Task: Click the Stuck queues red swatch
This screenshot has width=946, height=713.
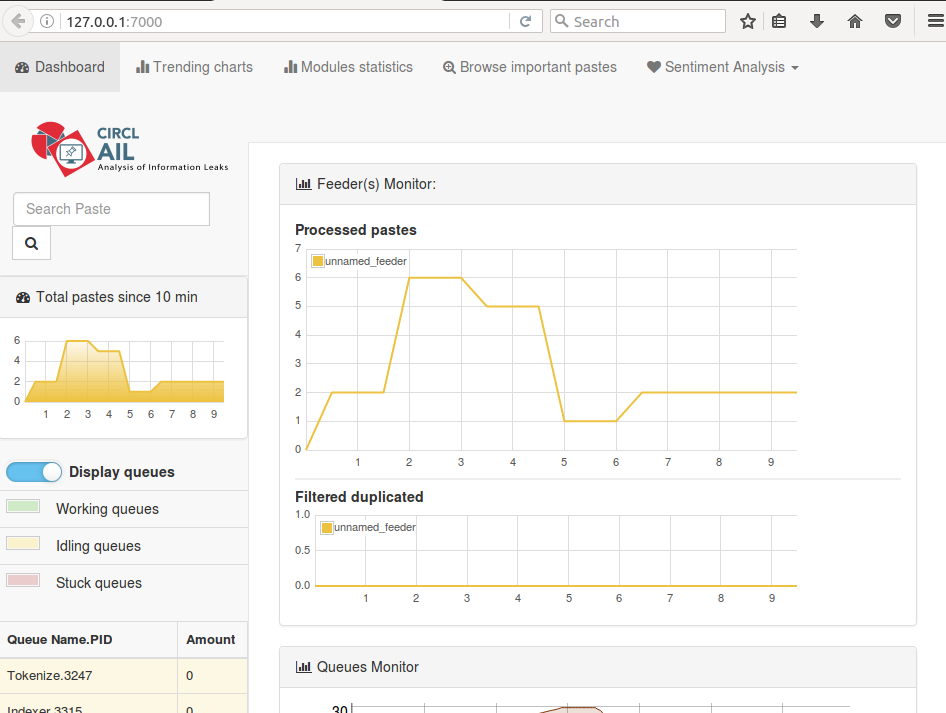Action: tap(23, 581)
